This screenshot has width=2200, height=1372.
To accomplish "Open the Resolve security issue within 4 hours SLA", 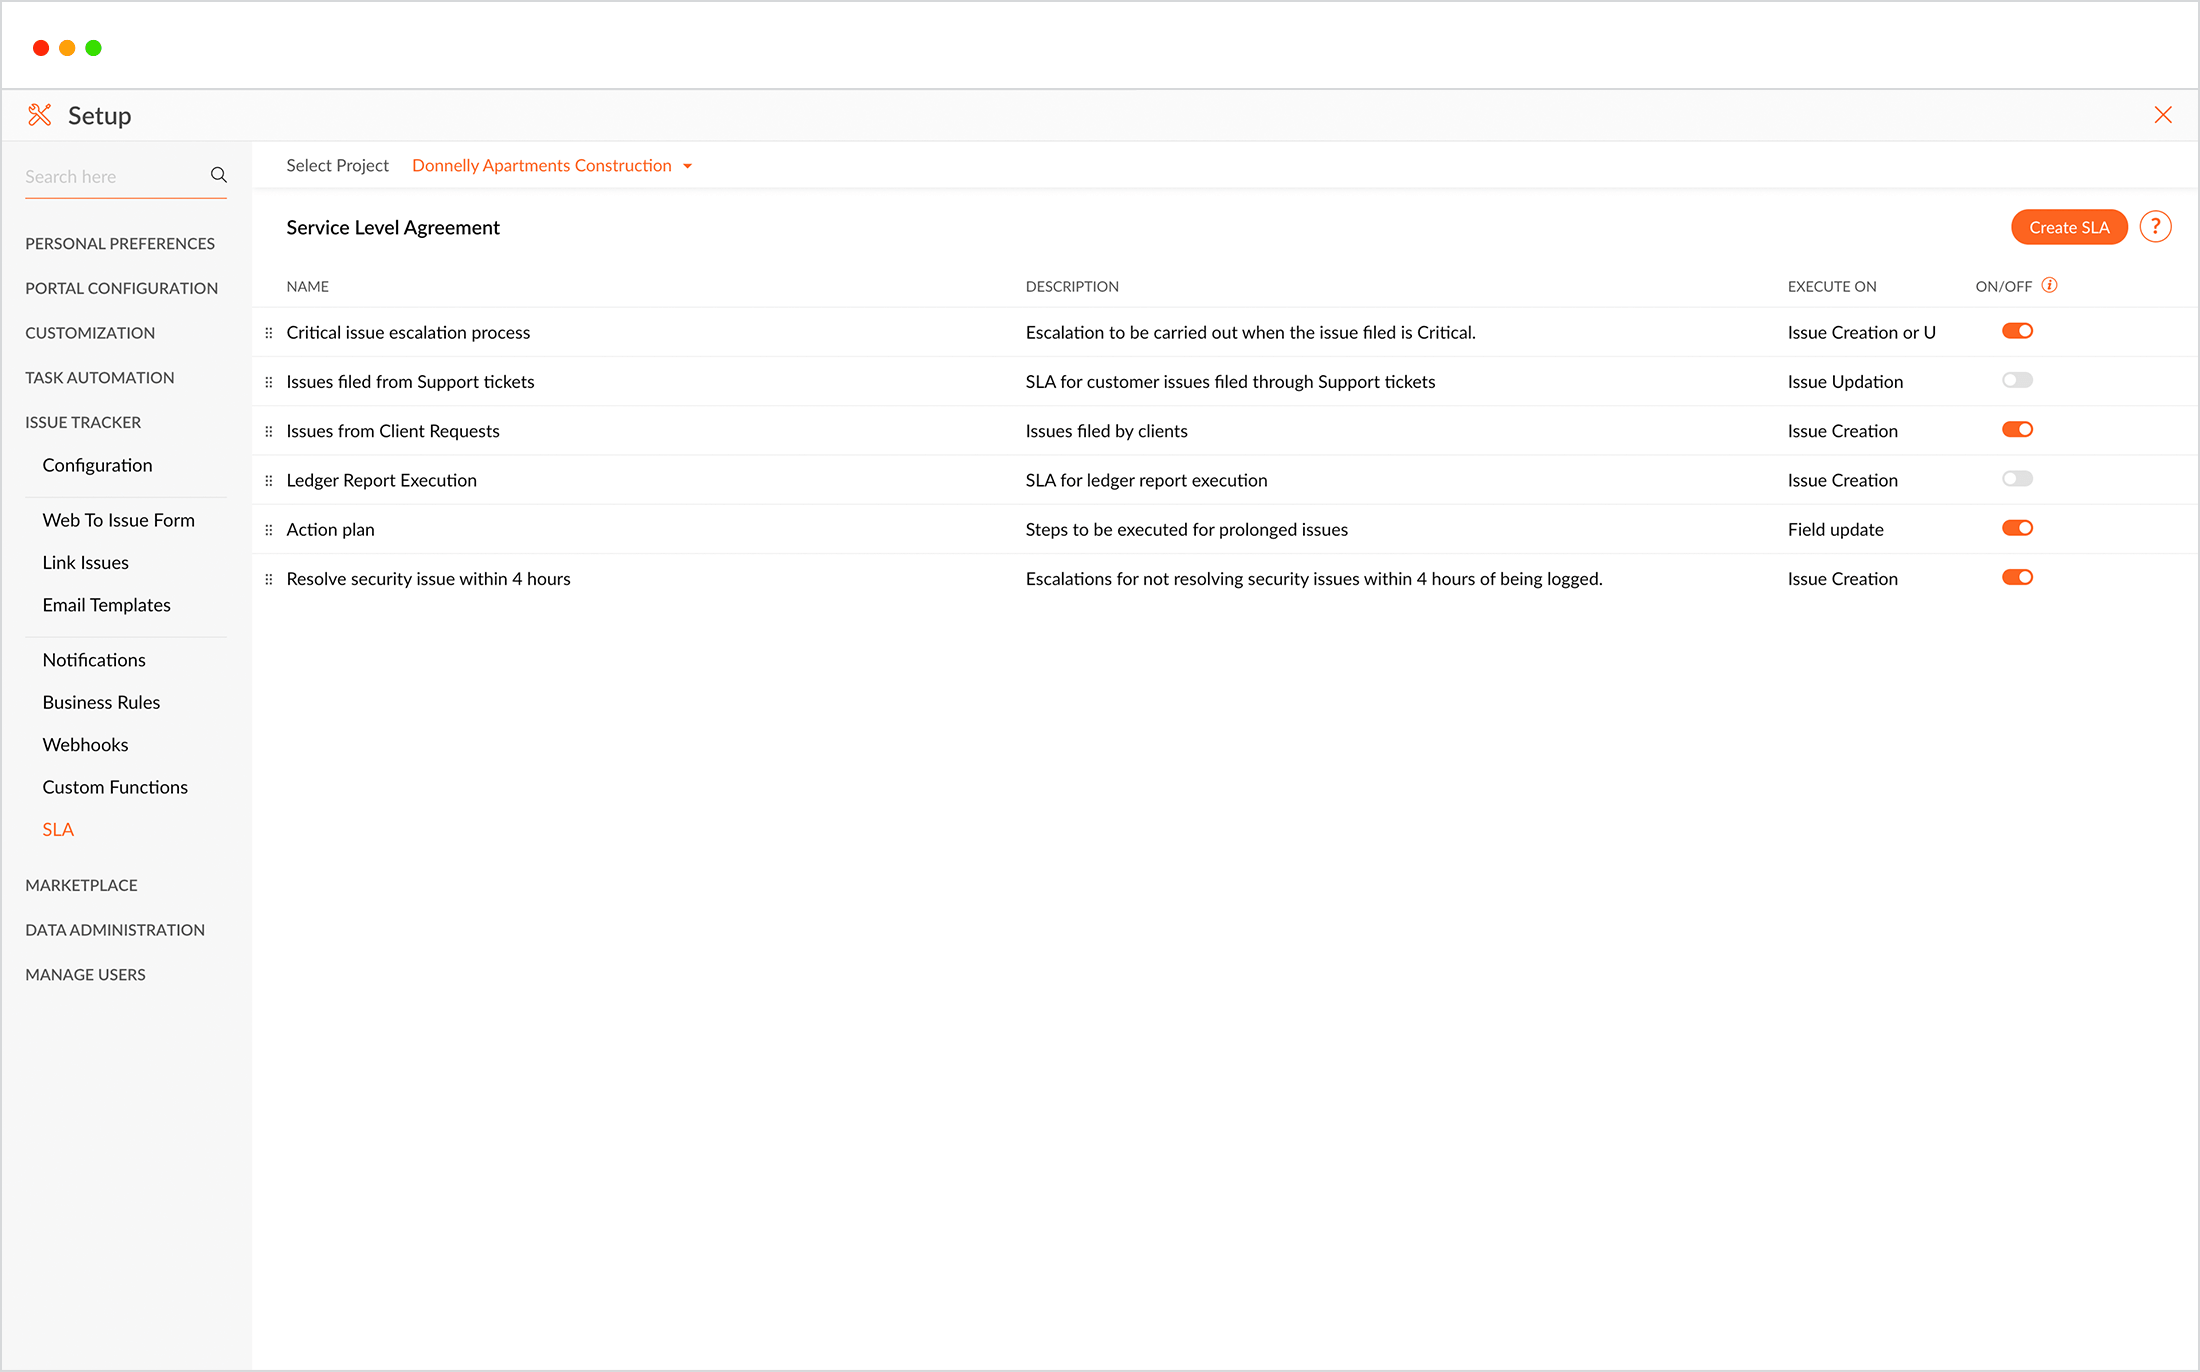I will [x=428, y=579].
